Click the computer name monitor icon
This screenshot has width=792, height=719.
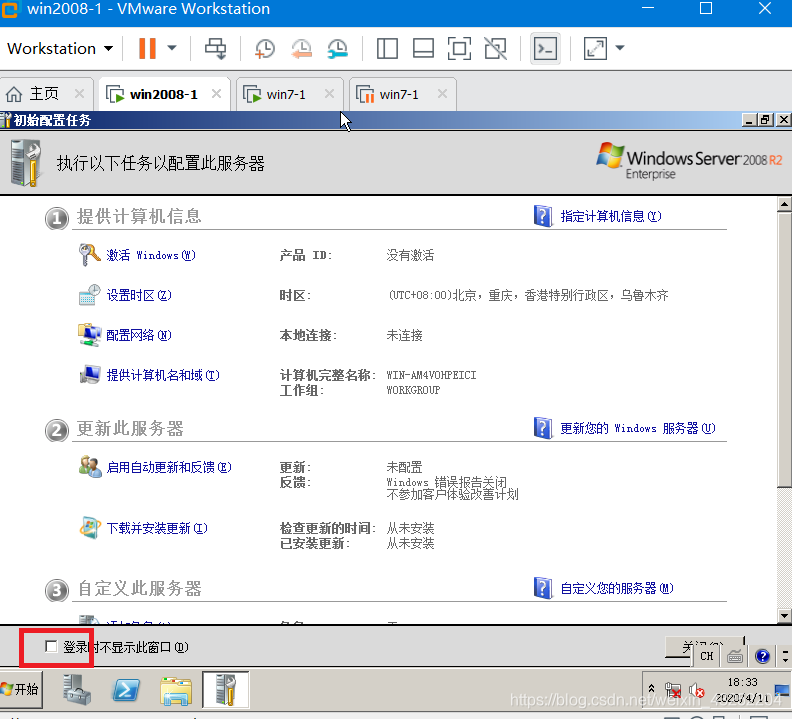[x=90, y=374]
